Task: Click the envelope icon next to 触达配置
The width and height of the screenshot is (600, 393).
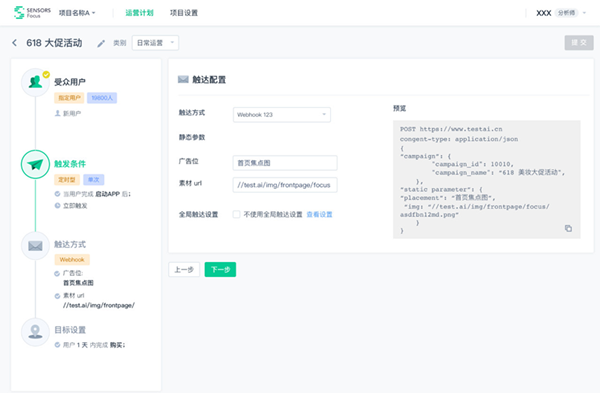Action: (183, 80)
